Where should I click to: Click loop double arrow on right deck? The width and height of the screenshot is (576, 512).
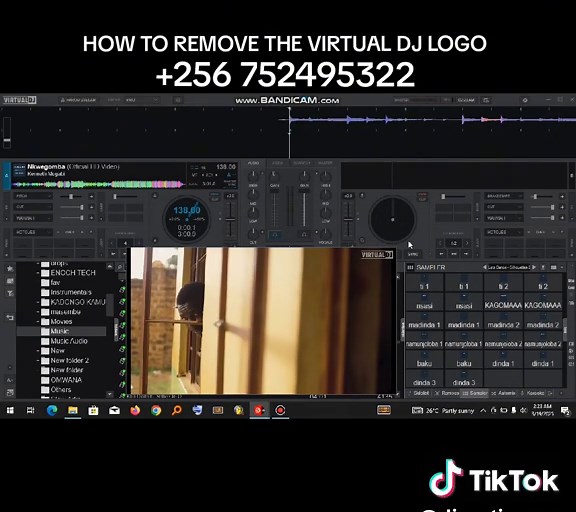coord(467,243)
